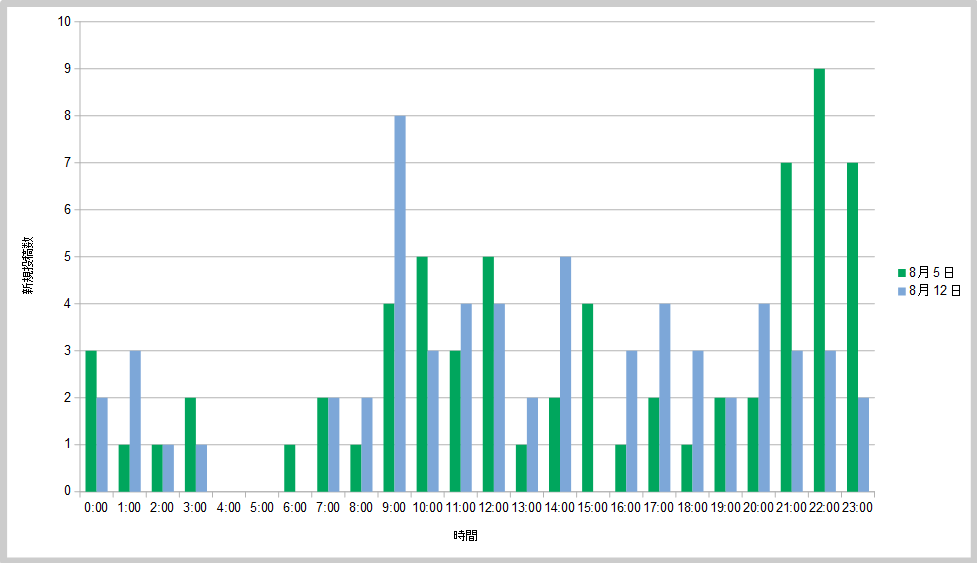Click the blue bar at 17:00
The width and height of the screenshot is (977, 563).
[665, 397]
